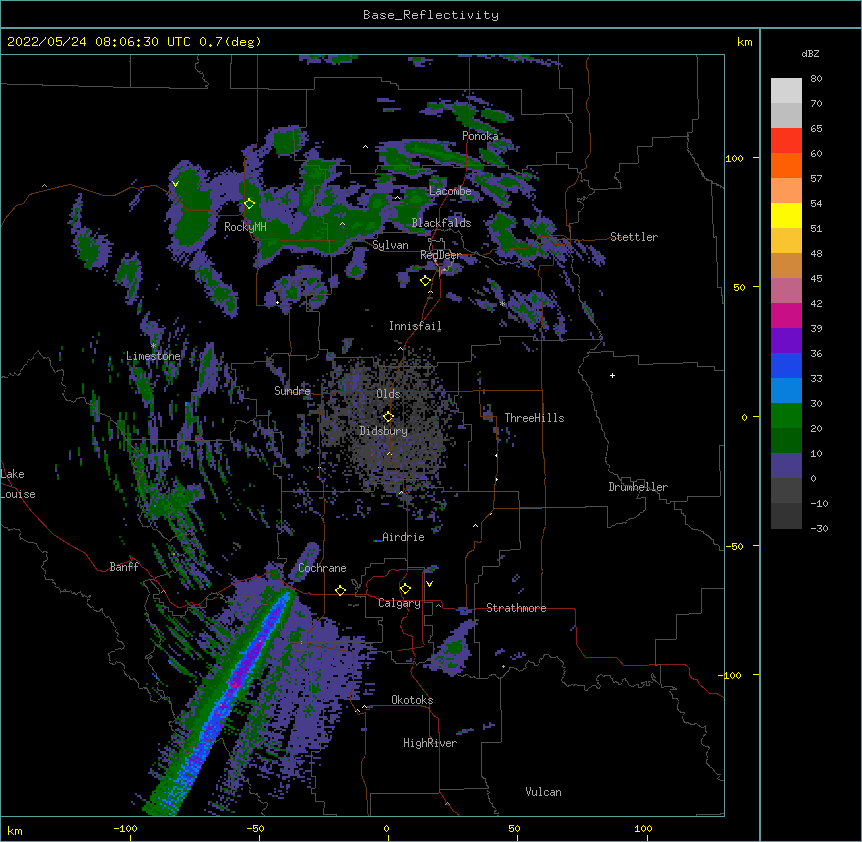Click the dark orange swatch below the 60 dBZ value
The height and width of the screenshot is (842, 862).
coord(786,165)
